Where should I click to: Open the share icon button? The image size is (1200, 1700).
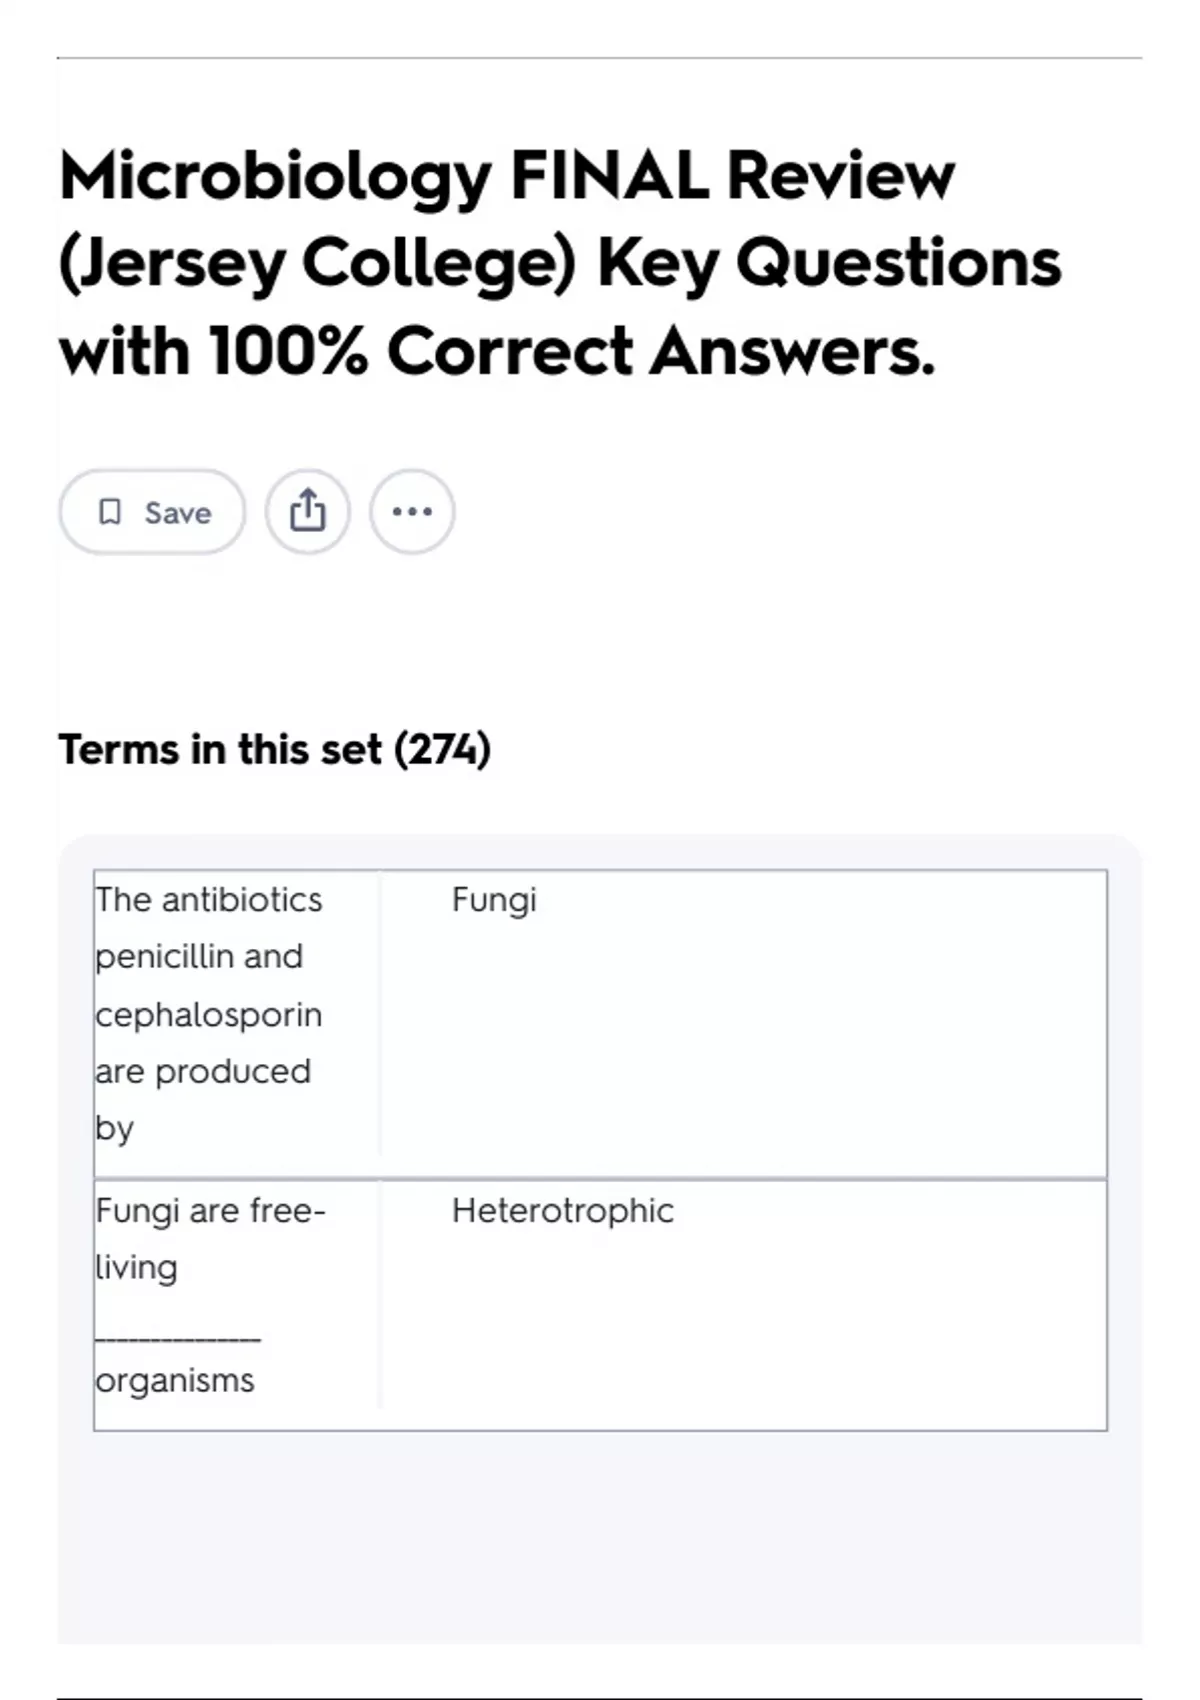[308, 512]
